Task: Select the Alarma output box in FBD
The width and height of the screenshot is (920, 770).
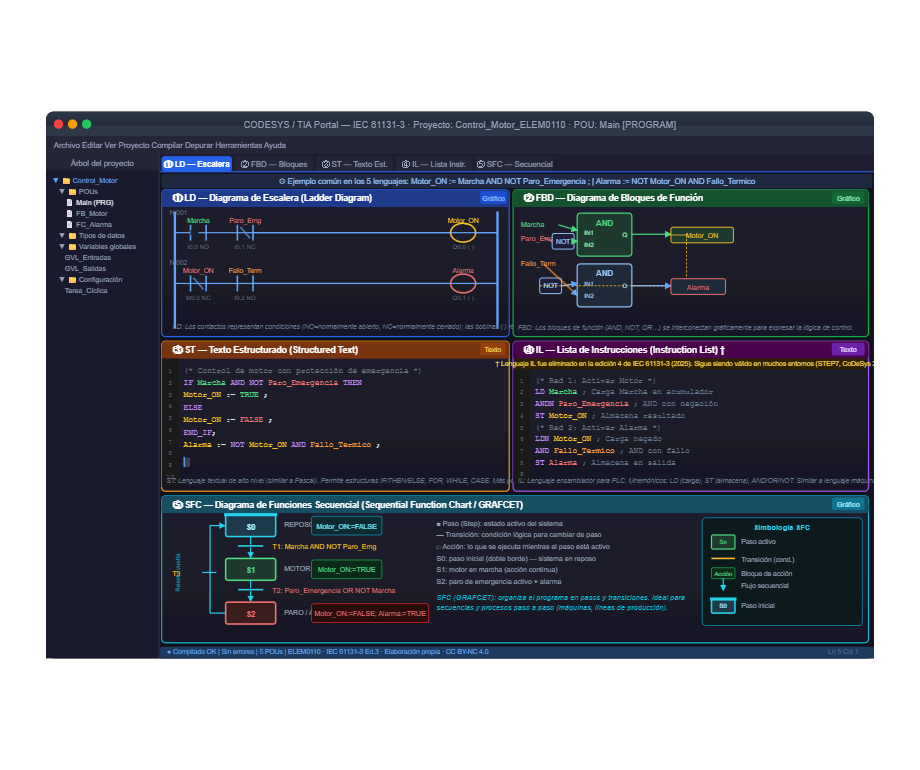Action: coord(698,287)
